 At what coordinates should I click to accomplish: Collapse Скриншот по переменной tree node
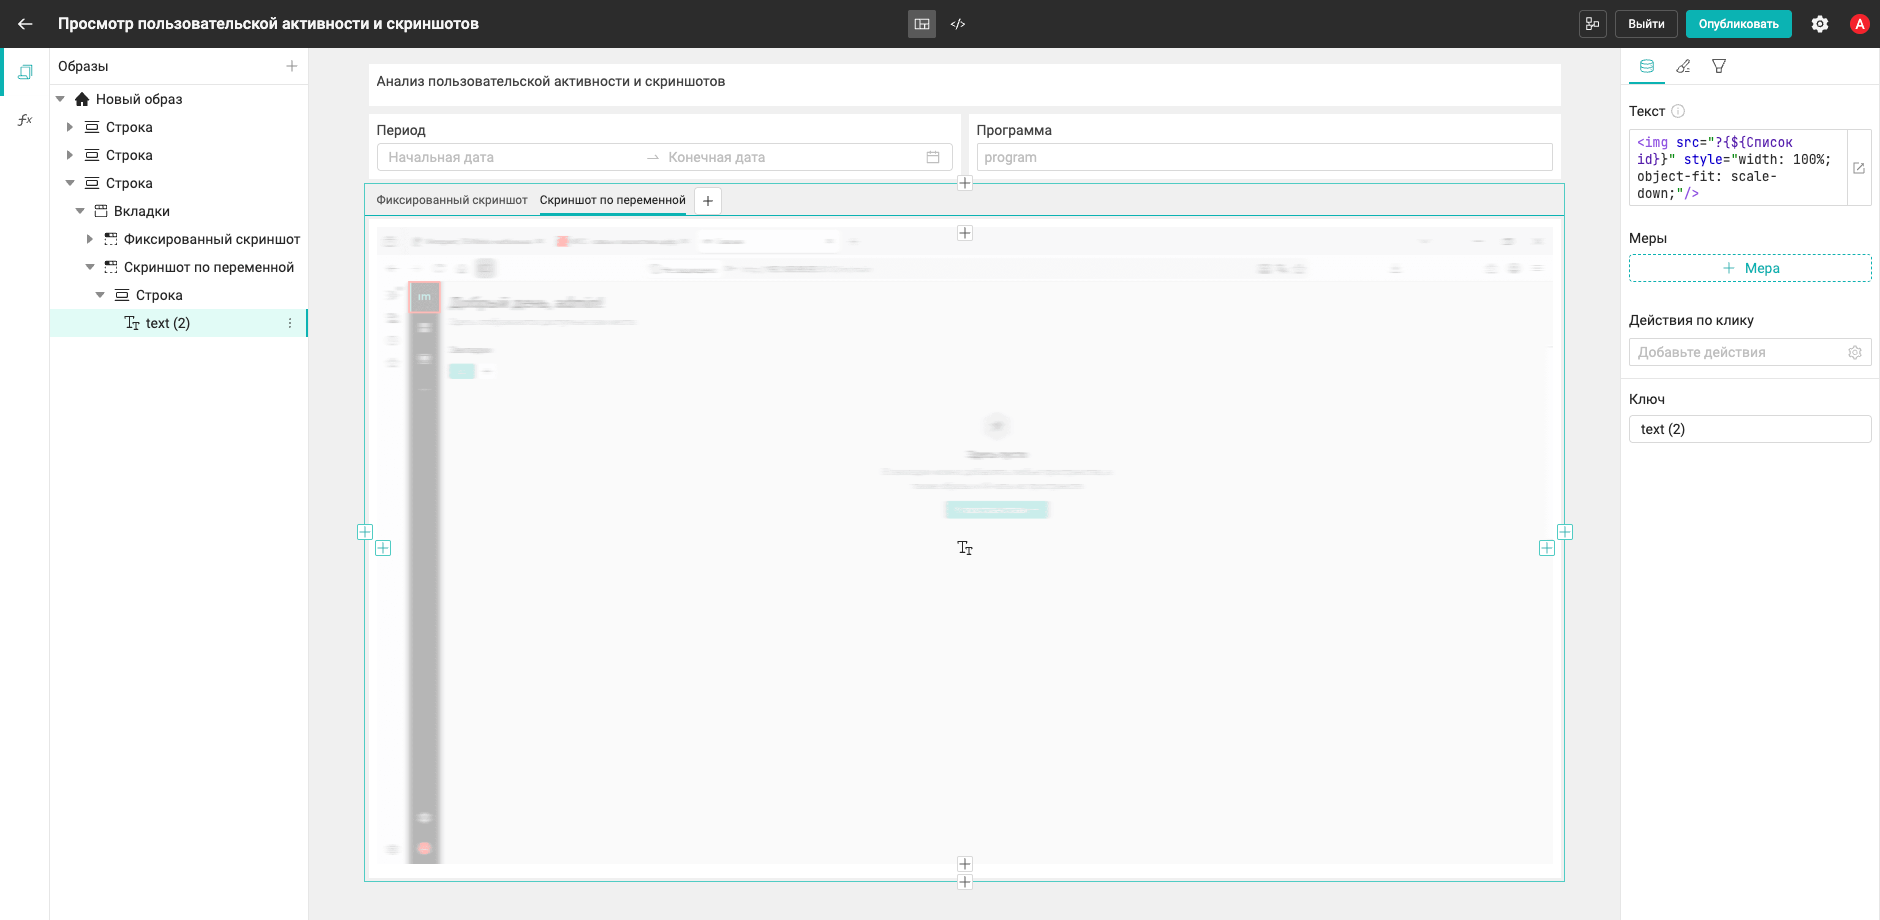pos(90,267)
